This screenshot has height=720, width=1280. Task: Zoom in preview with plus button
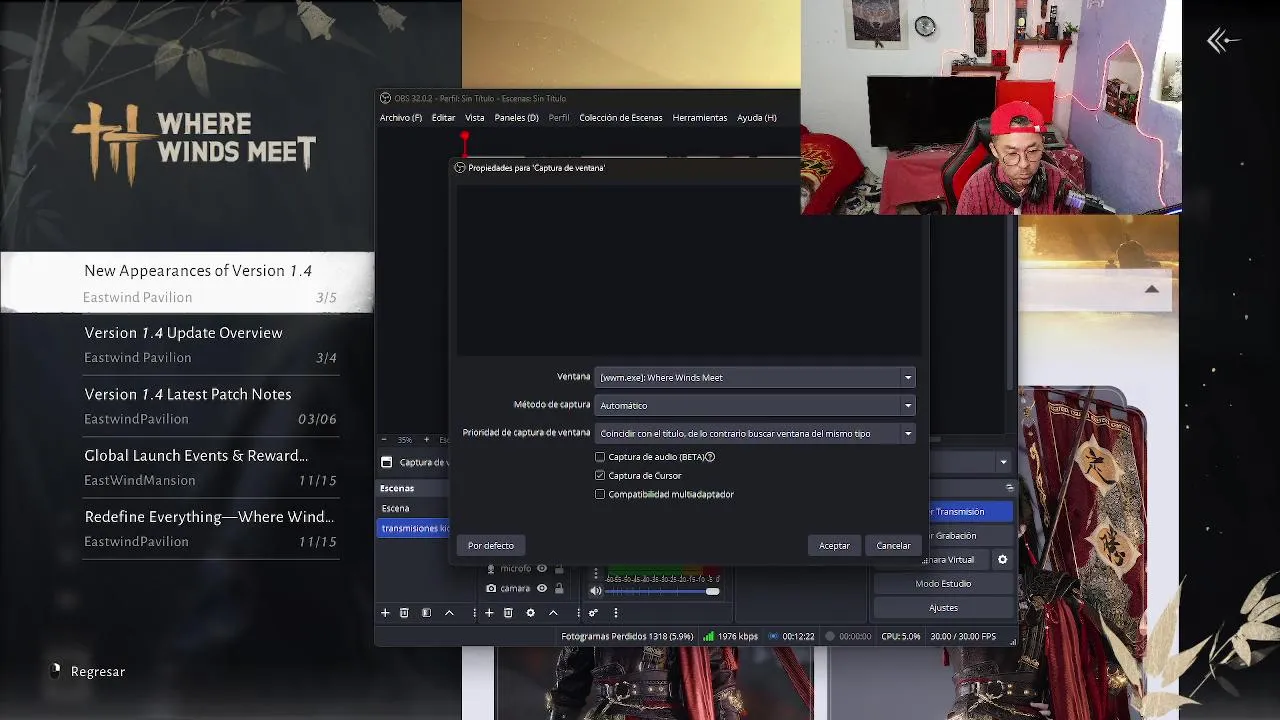point(426,440)
